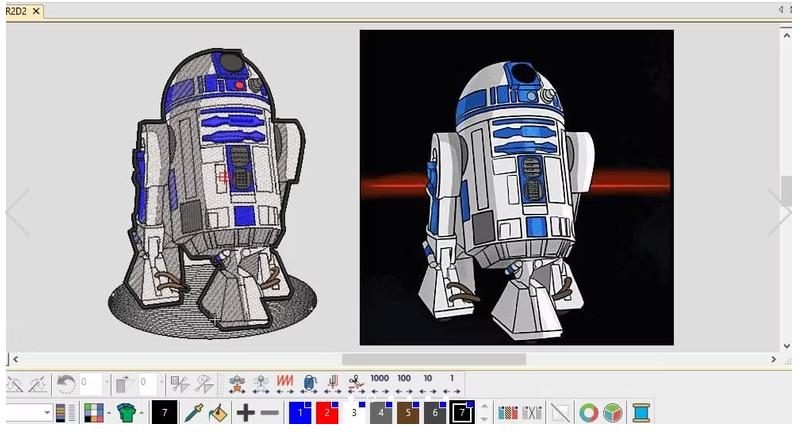The image size is (808, 435).
Task: Select white color swatch 3
Action: click(x=354, y=412)
